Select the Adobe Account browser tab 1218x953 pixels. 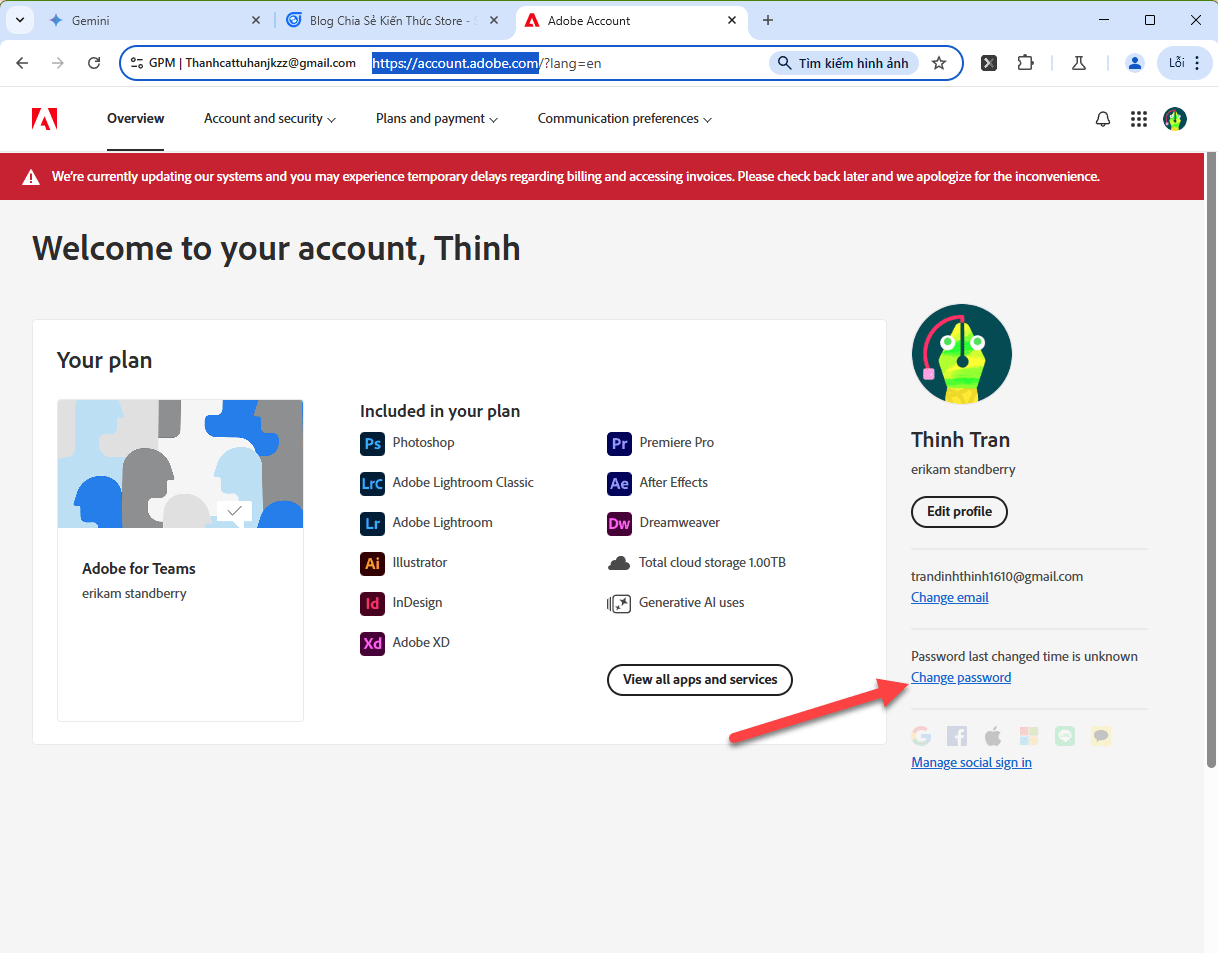(630, 20)
